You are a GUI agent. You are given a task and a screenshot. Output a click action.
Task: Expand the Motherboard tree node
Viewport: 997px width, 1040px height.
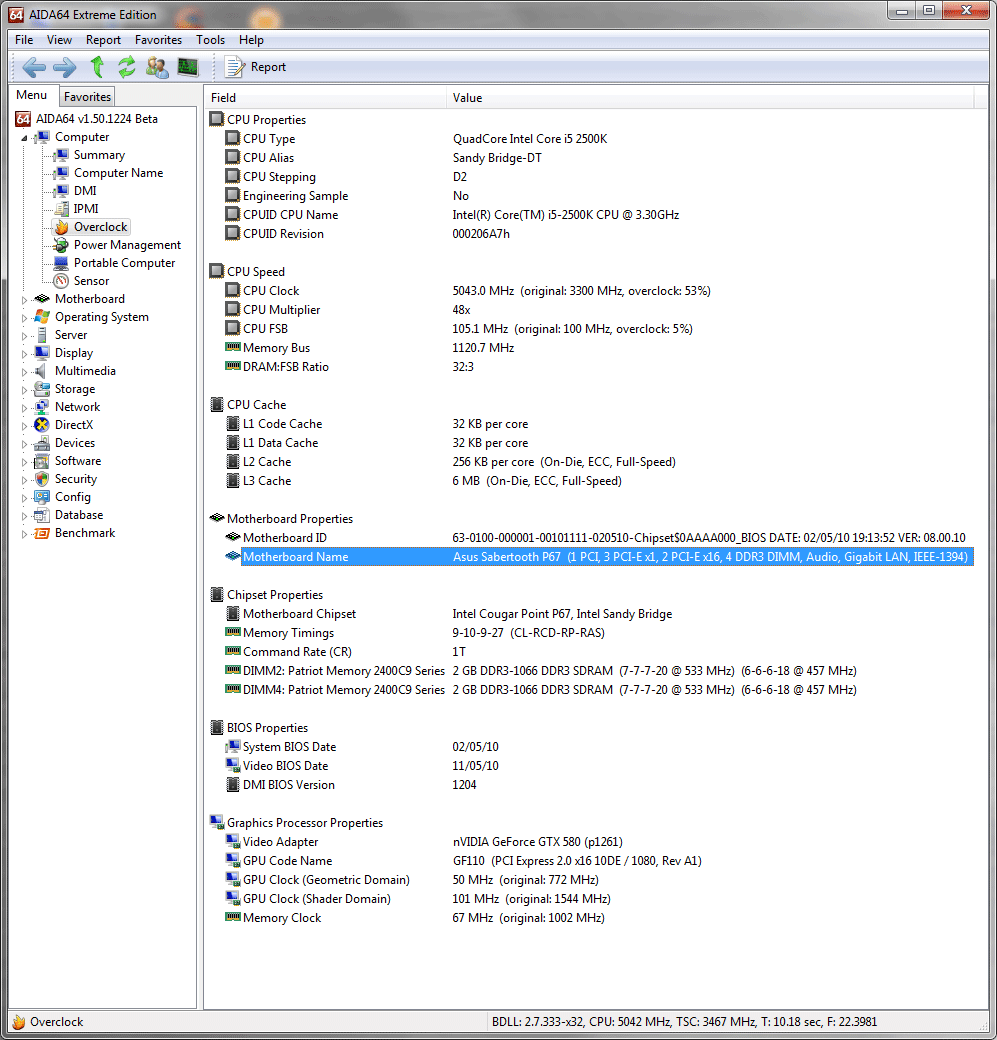25,300
